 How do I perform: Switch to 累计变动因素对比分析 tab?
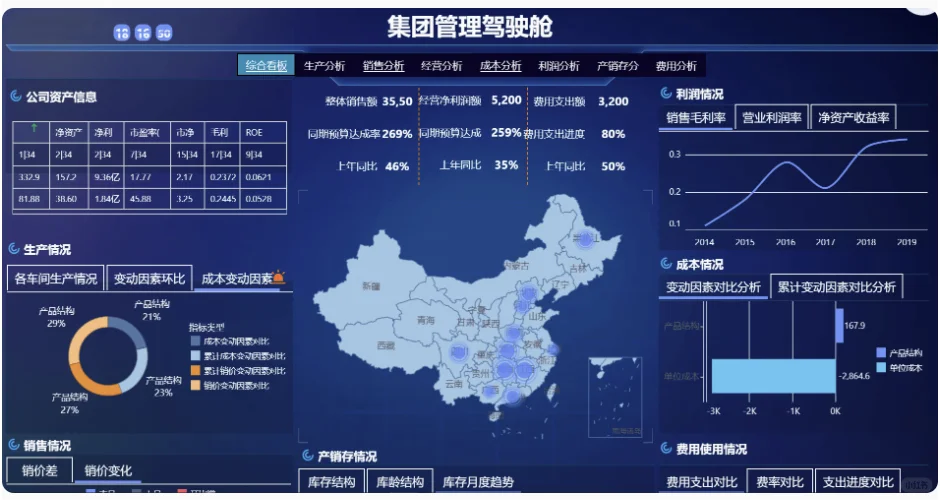point(836,287)
